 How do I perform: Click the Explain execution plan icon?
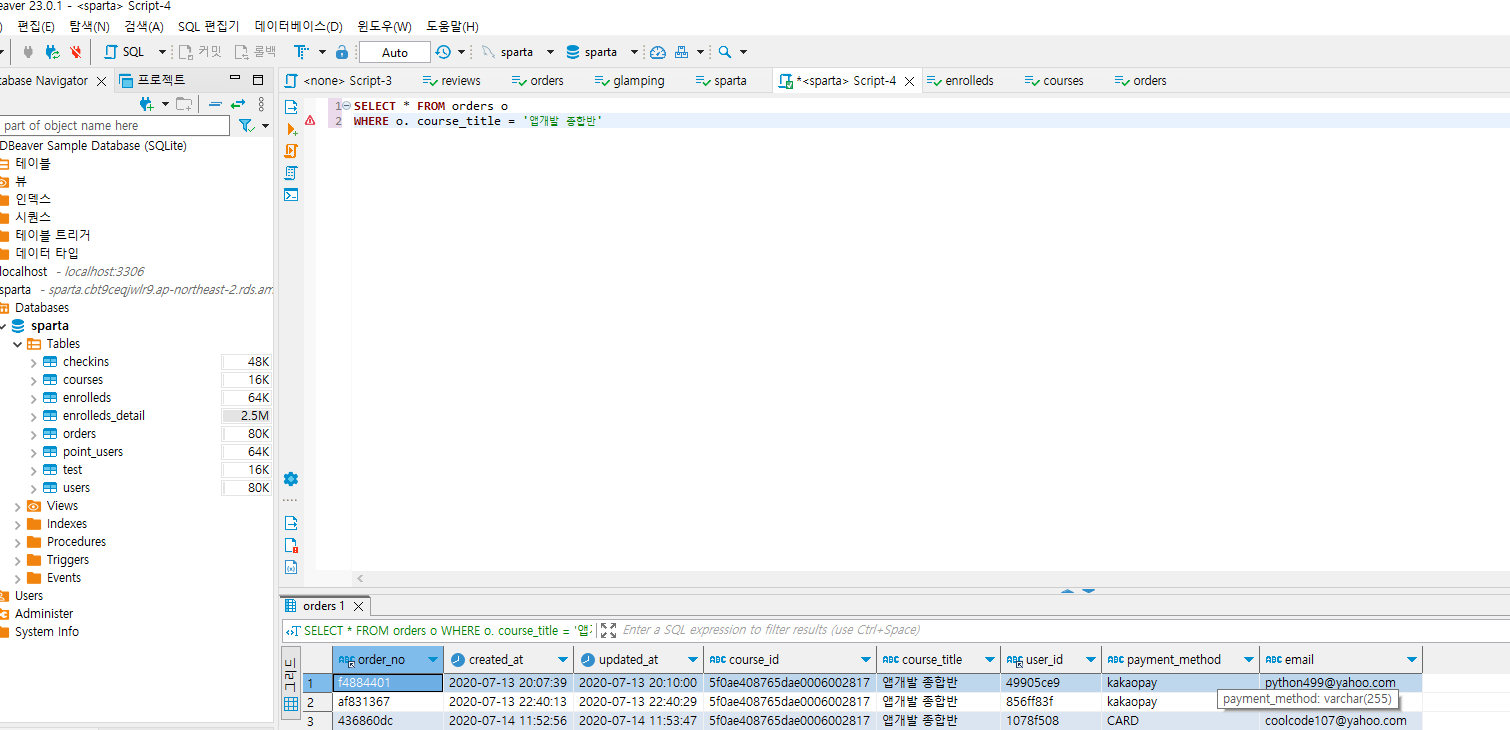(291, 173)
